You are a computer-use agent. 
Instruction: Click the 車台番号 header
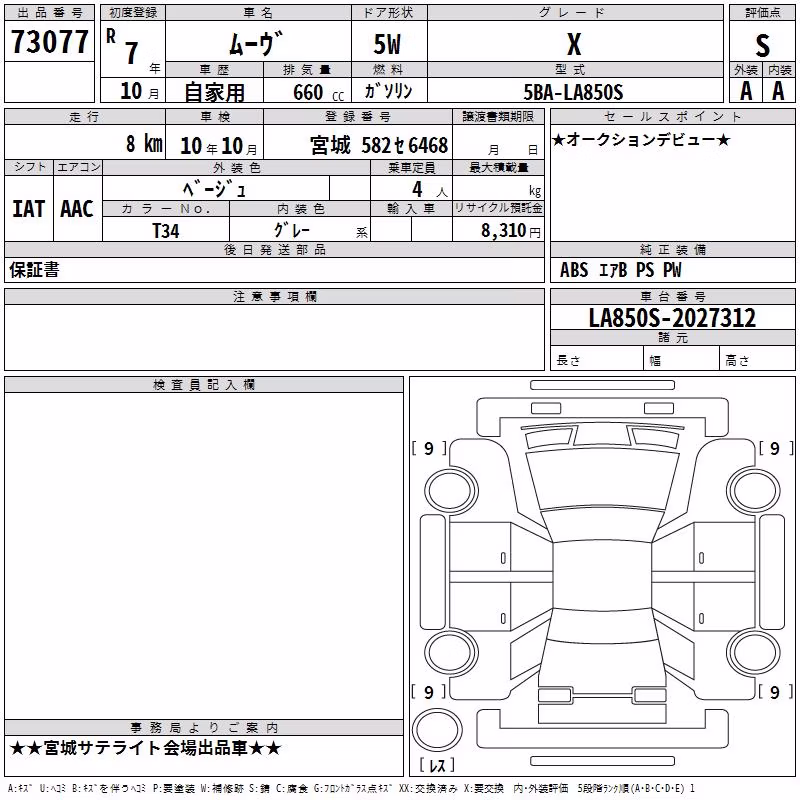(672, 296)
